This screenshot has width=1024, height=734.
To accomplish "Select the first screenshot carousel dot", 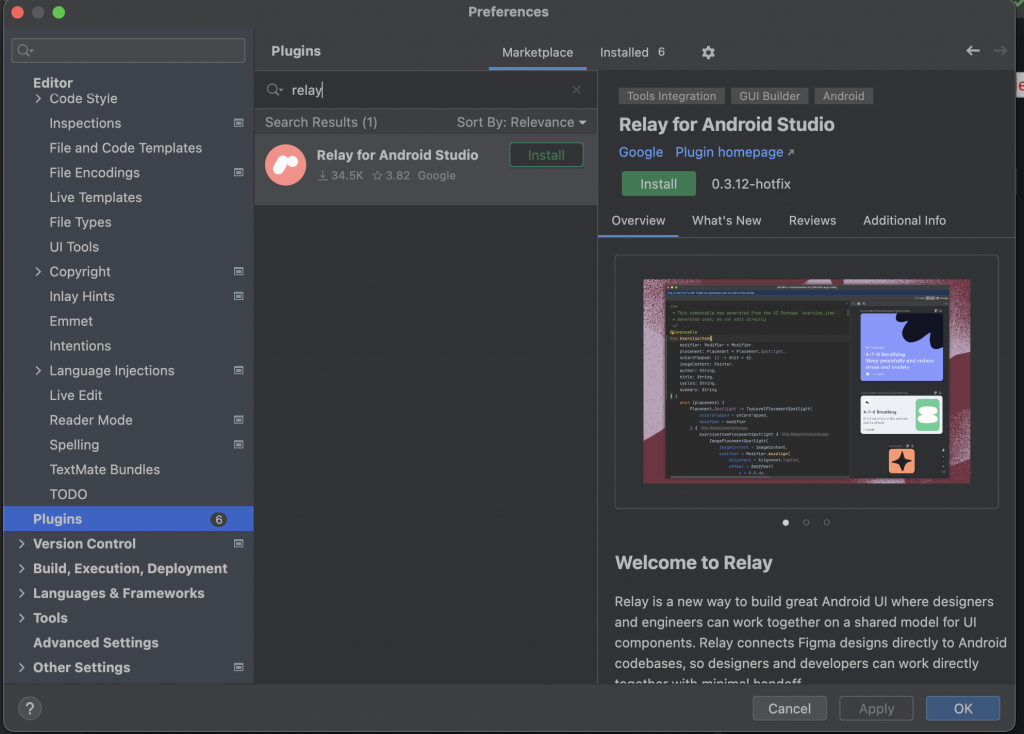I will (786, 522).
